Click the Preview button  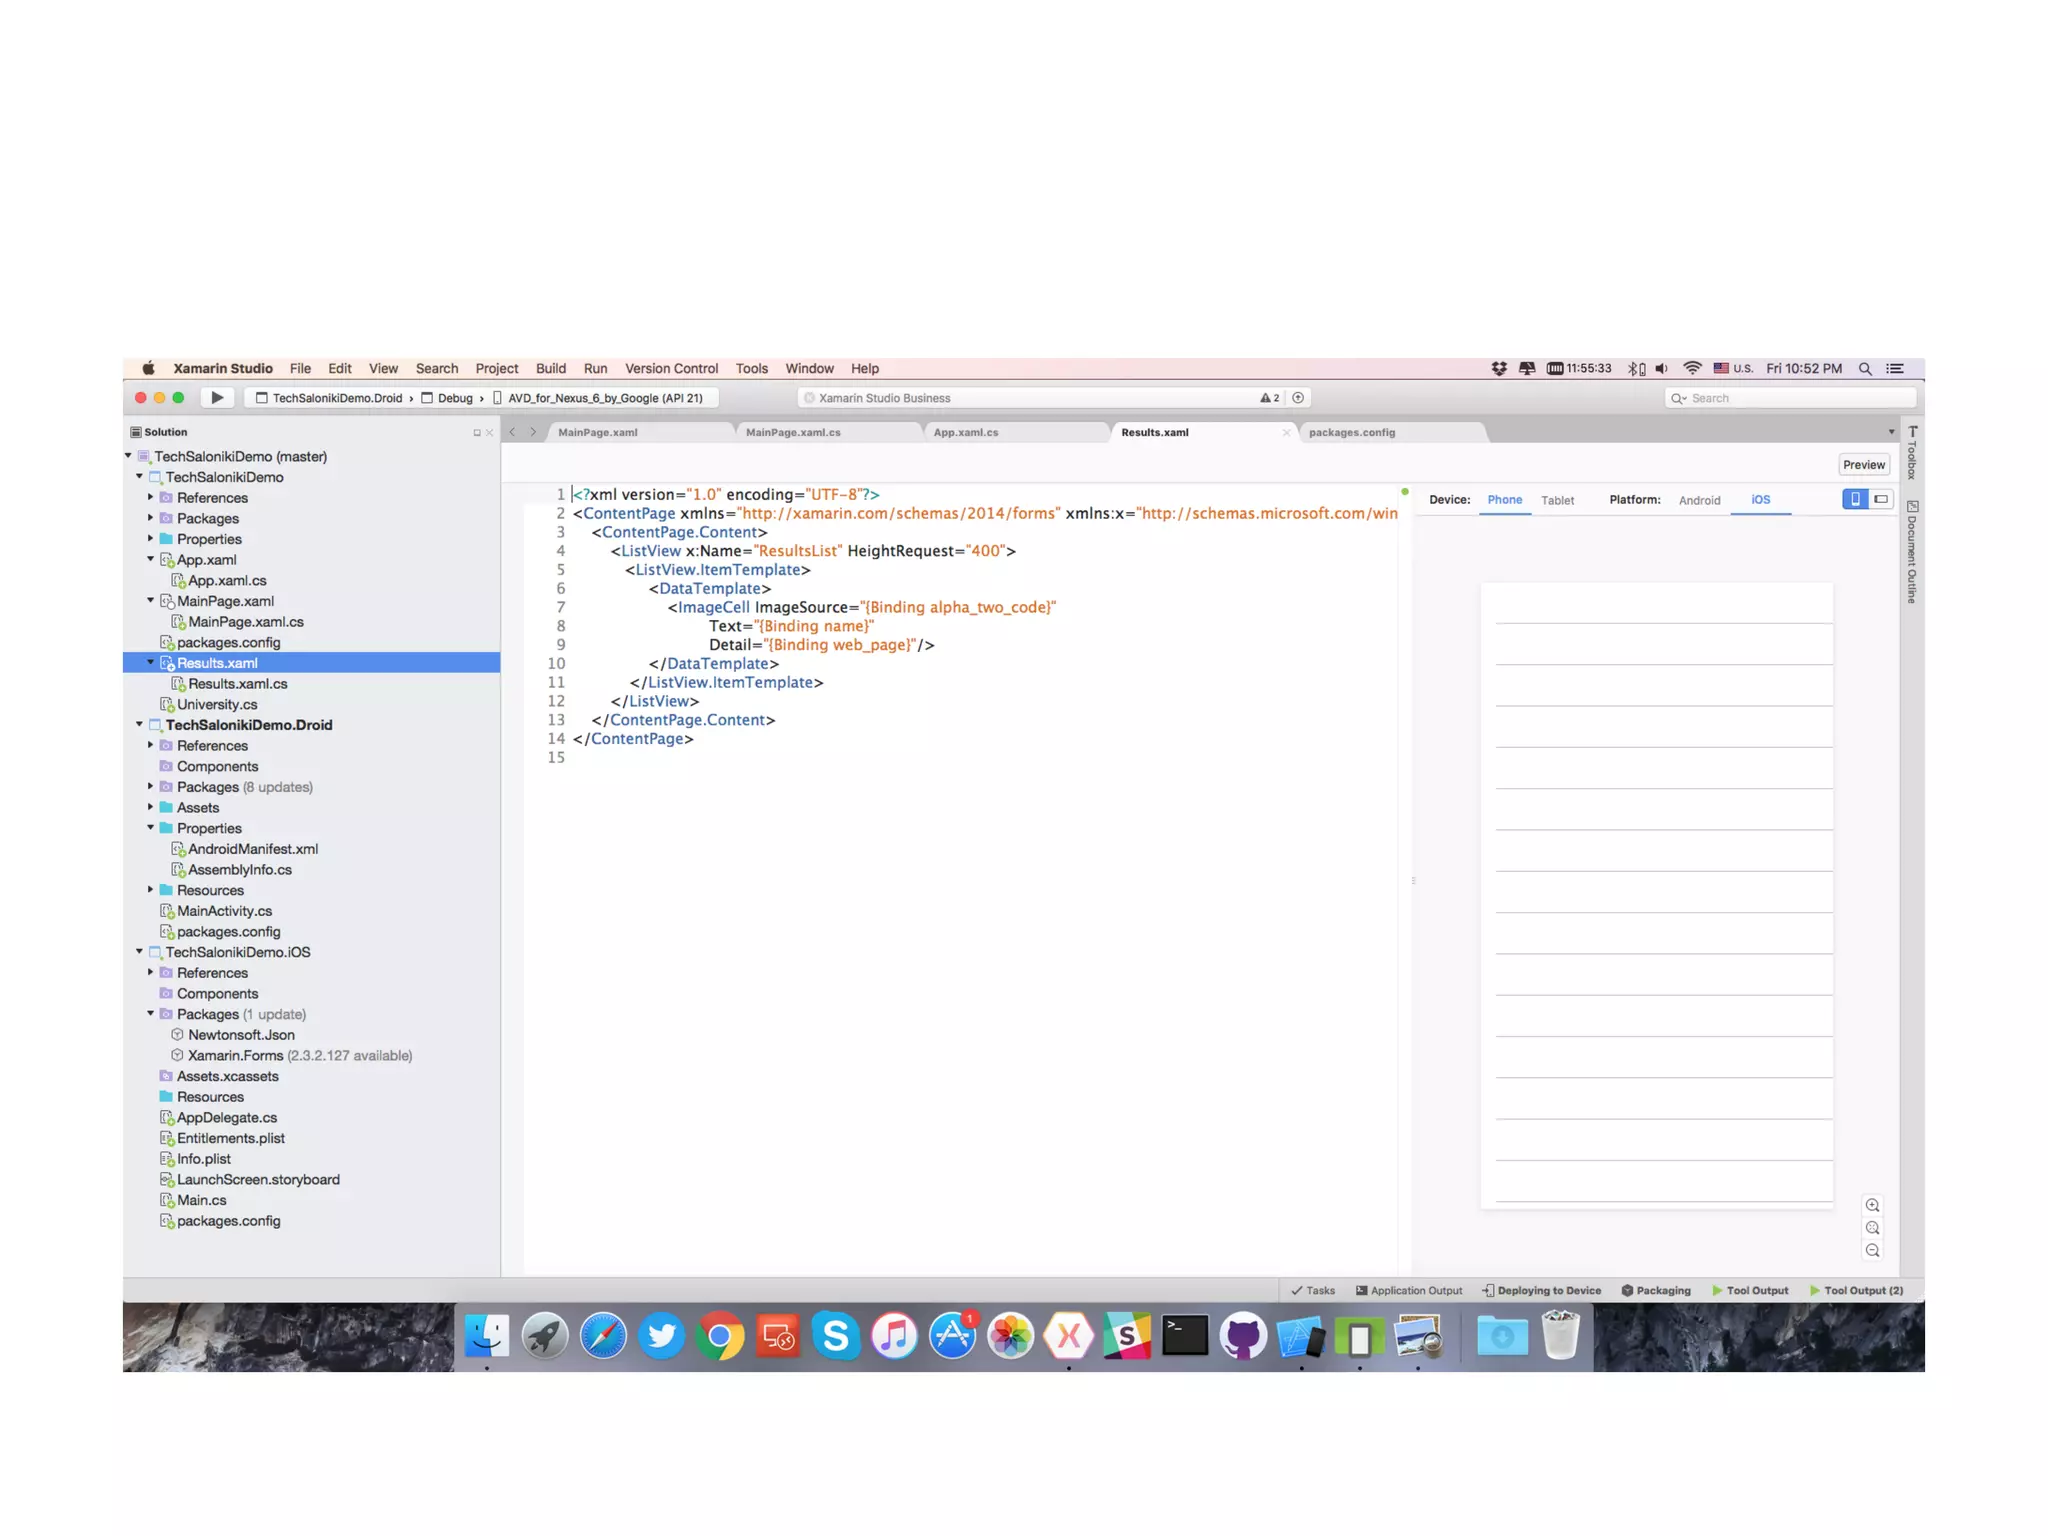coord(1863,465)
